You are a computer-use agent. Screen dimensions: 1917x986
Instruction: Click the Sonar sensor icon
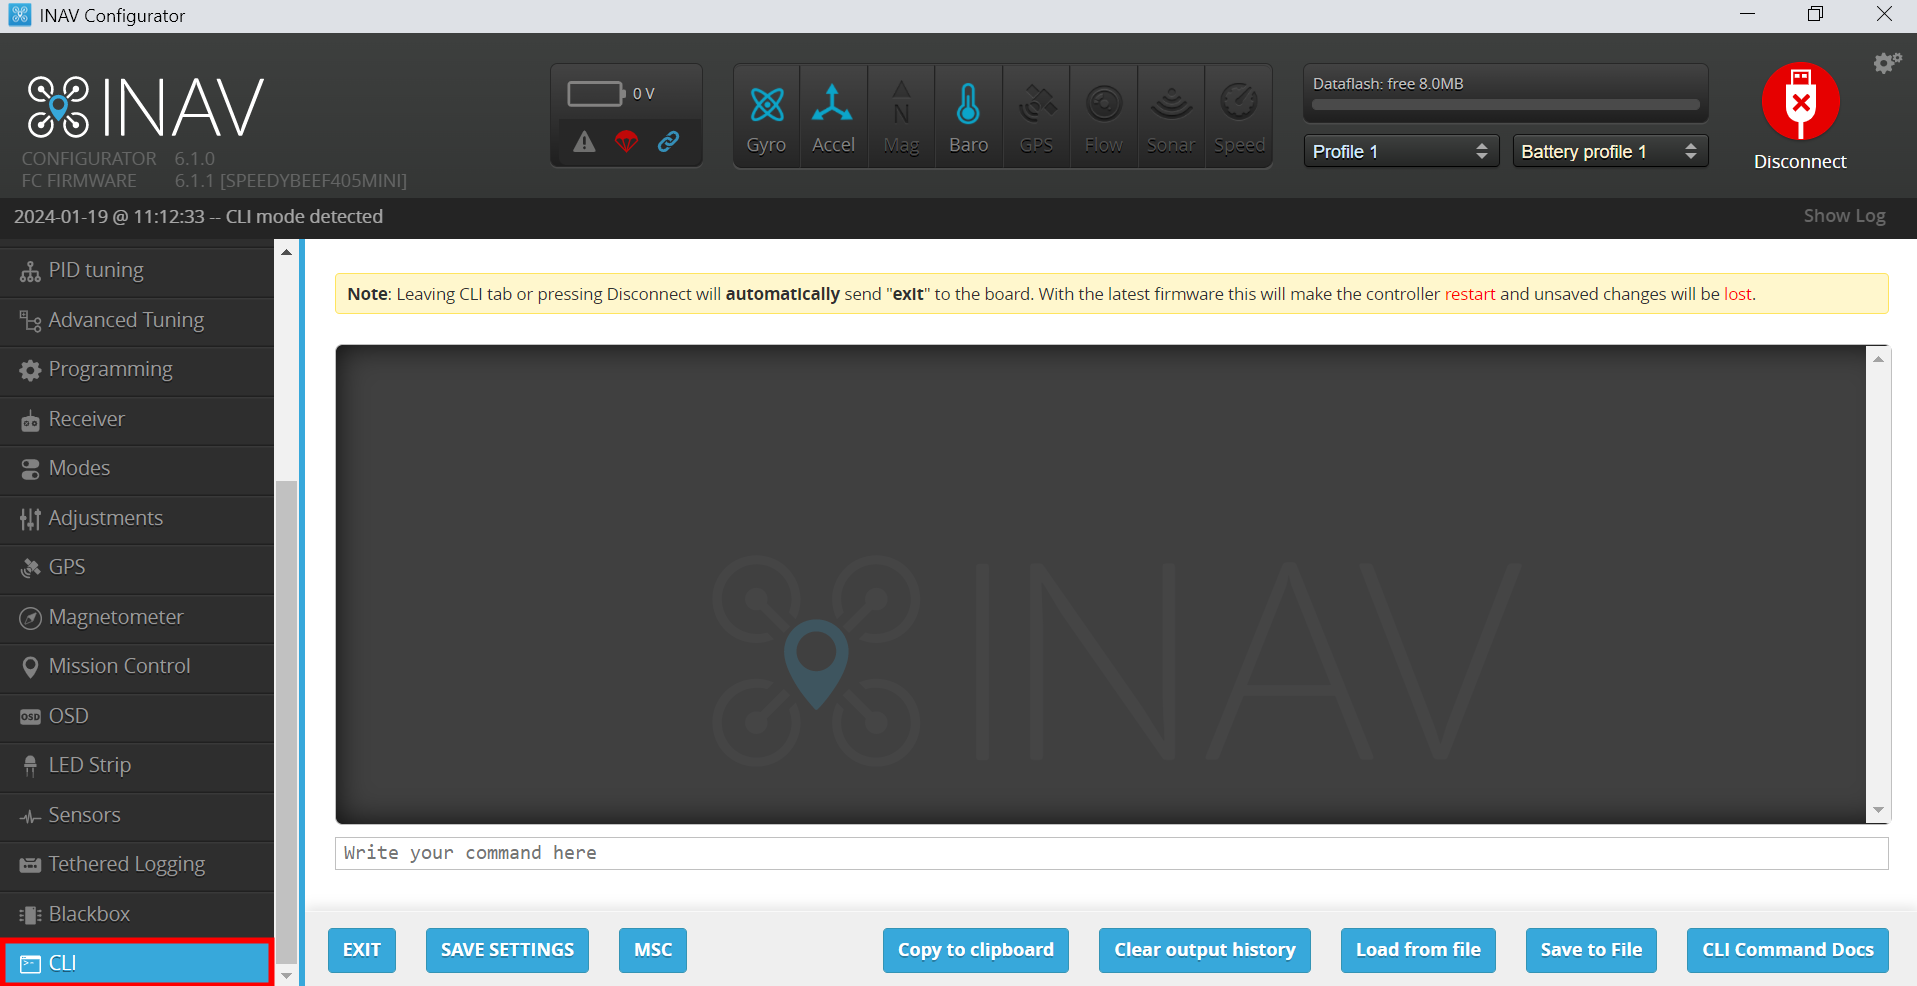click(1171, 103)
